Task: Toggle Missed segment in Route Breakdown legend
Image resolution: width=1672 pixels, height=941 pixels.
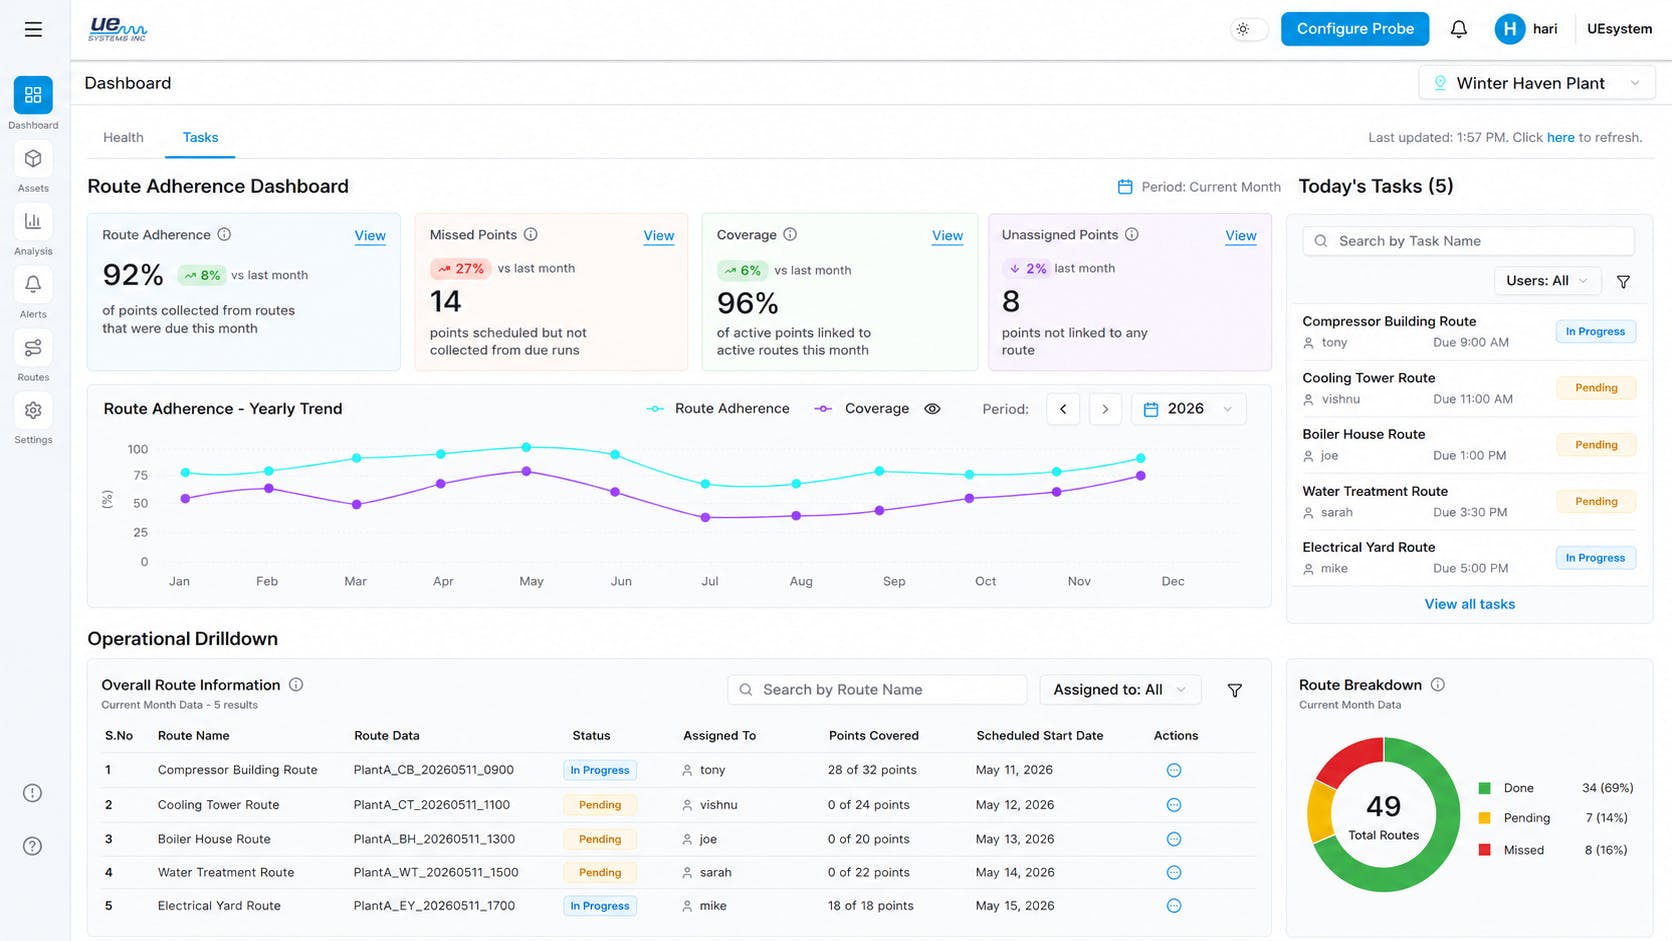Action: (1555, 850)
